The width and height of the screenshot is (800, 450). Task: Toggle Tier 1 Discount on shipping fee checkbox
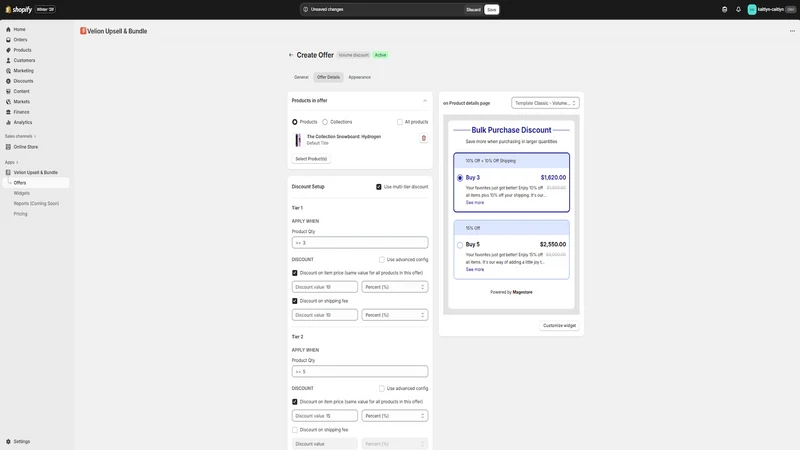click(294, 301)
